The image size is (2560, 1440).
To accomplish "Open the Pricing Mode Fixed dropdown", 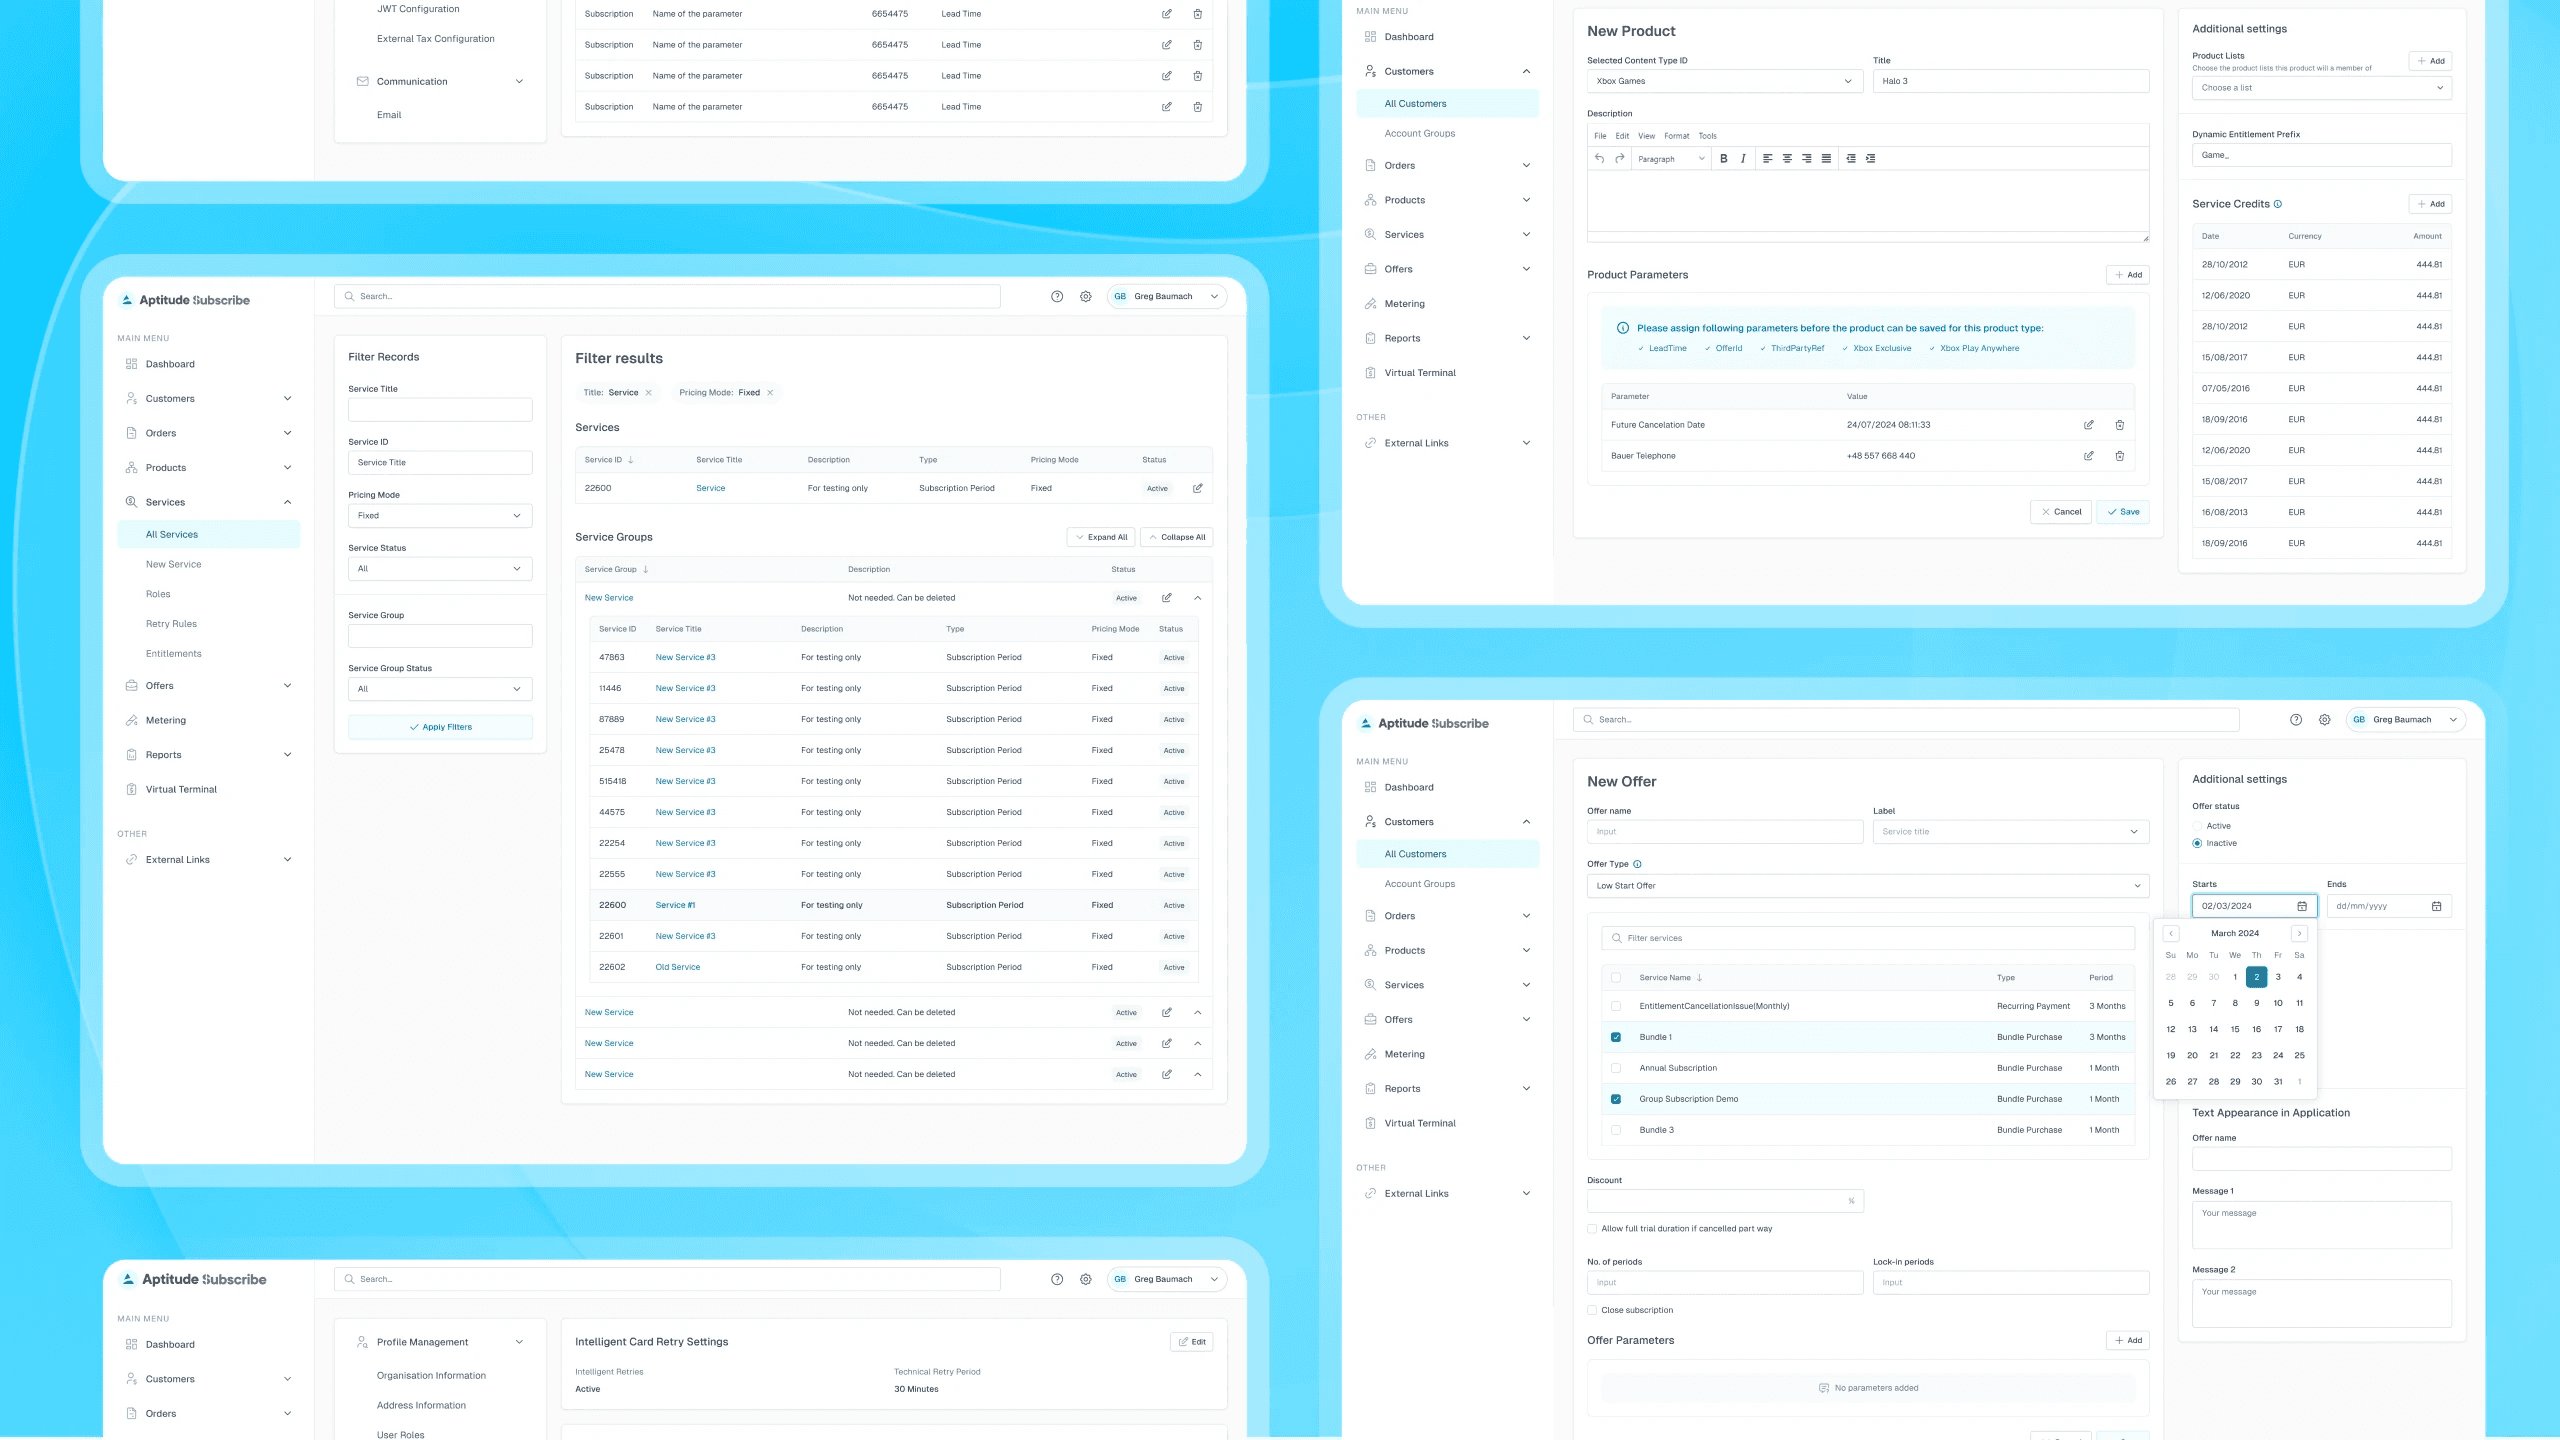I will (440, 516).
